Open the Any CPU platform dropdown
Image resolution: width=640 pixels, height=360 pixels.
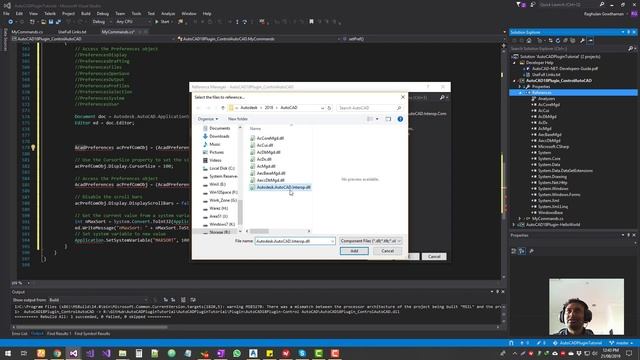point(132,22)
